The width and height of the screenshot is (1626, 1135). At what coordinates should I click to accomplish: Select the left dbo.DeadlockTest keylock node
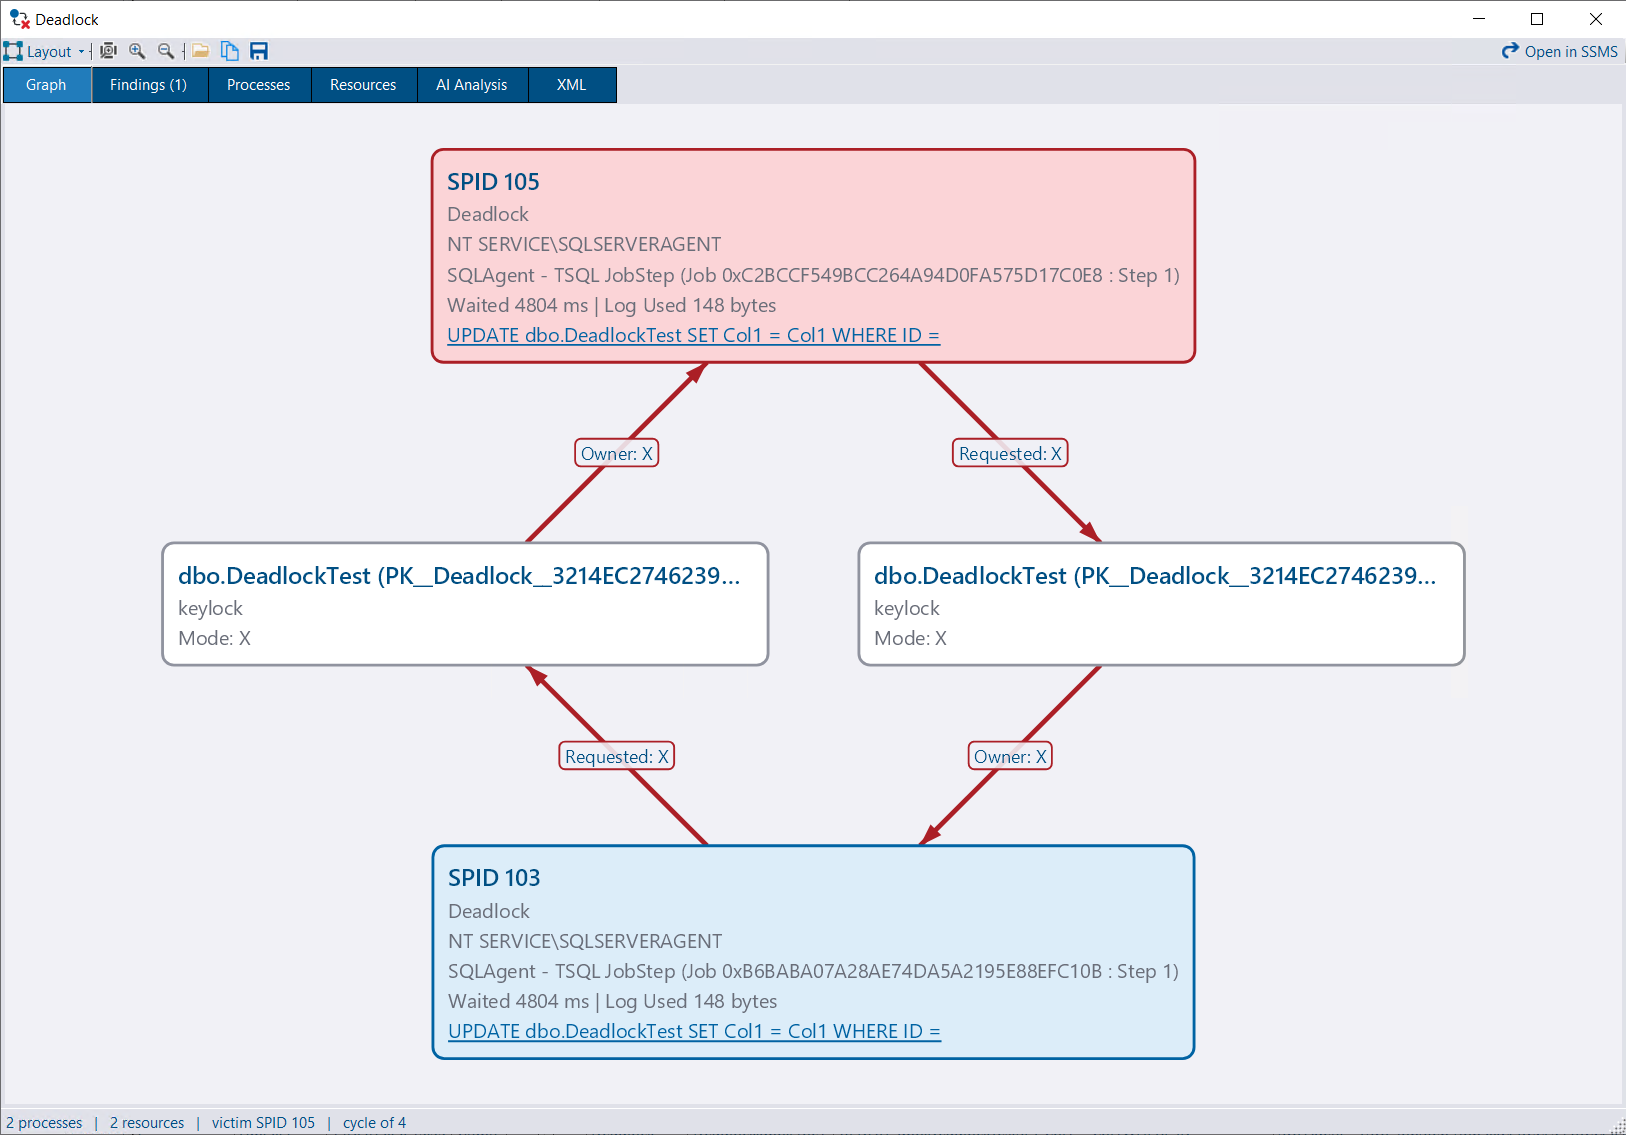(x=465, y=604)
